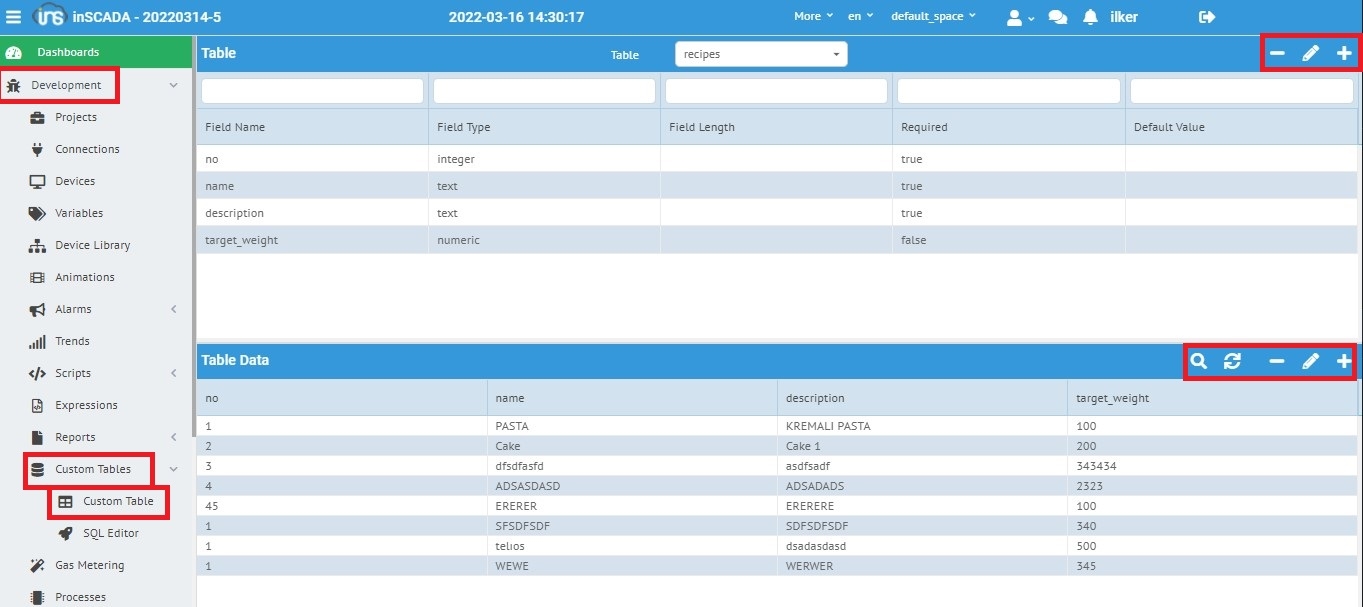The image size is (1363, 607).
Task: Edit the selected Table Data row
Action: (x=1310, y=361)
